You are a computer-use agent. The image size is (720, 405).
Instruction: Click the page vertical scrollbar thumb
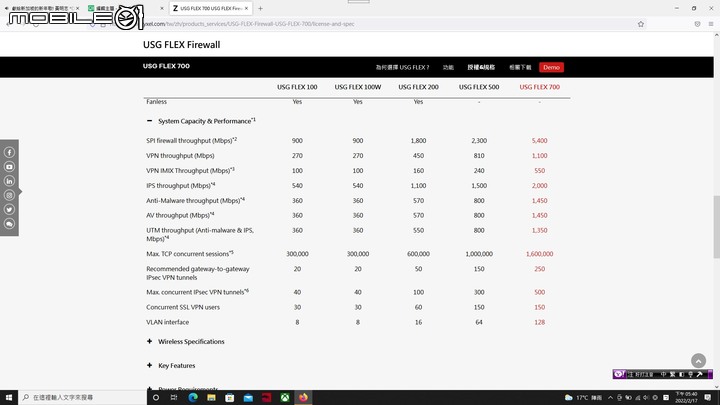coord(716,227)
